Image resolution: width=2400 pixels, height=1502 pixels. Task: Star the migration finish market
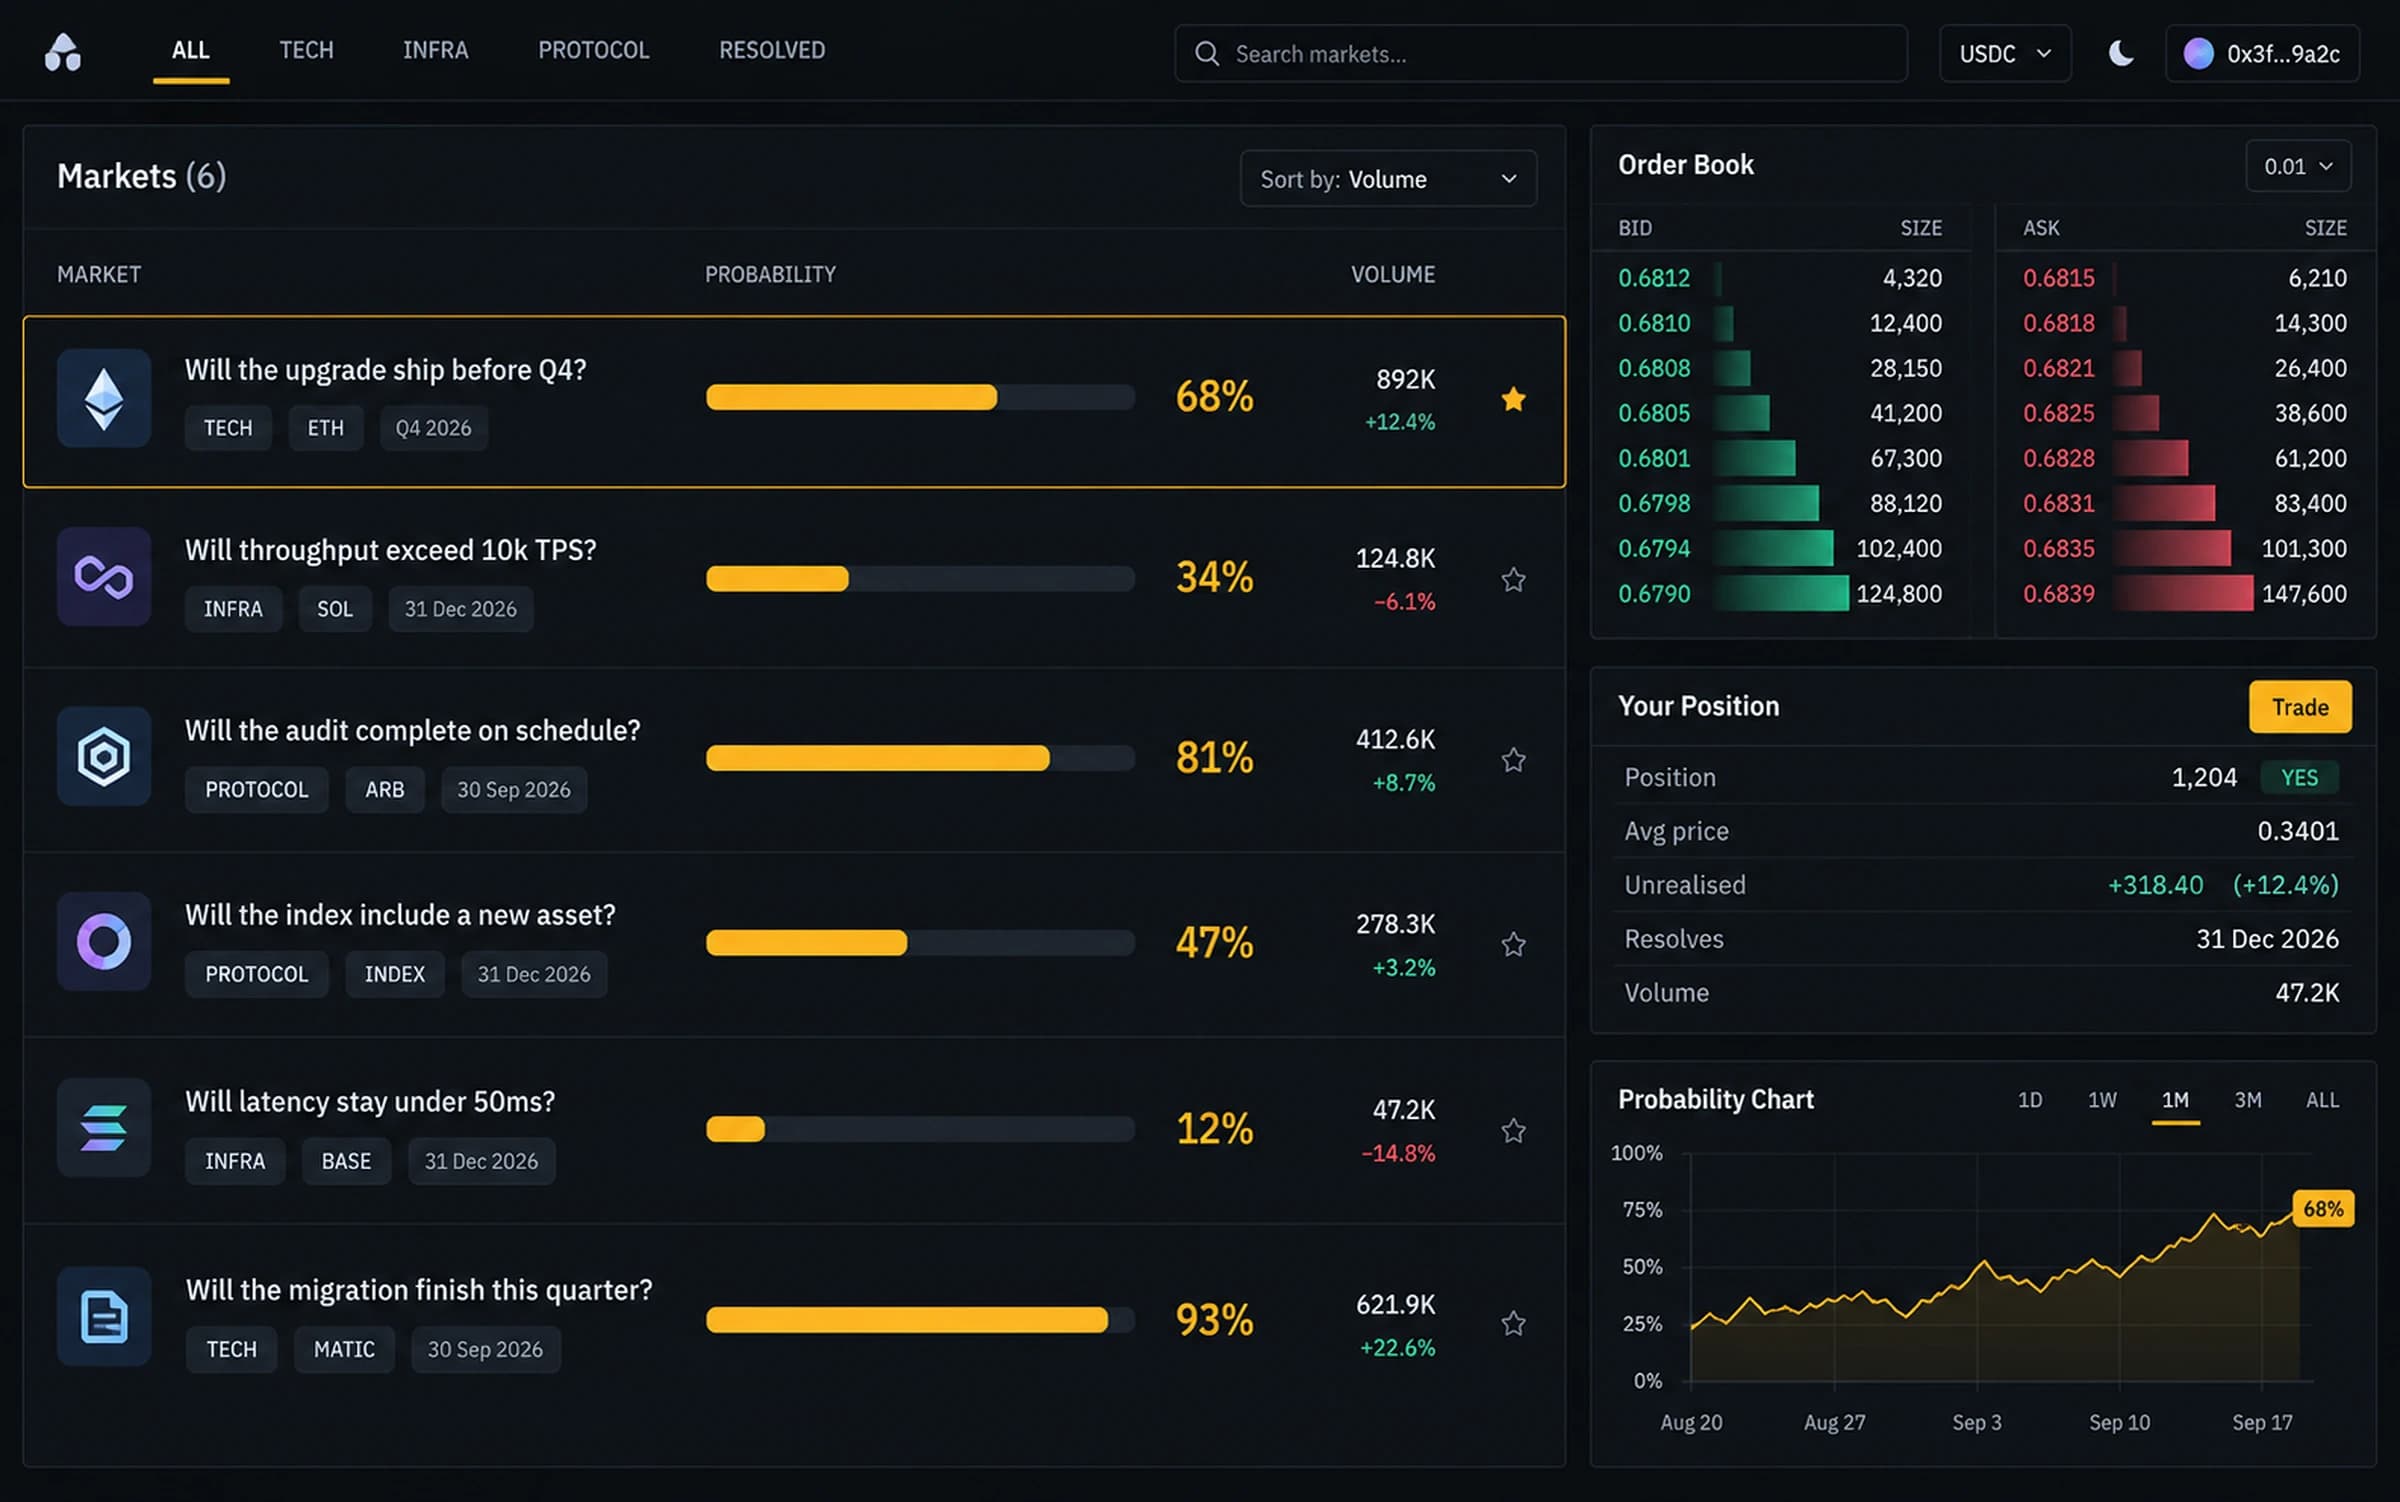click(1513, 1323)
